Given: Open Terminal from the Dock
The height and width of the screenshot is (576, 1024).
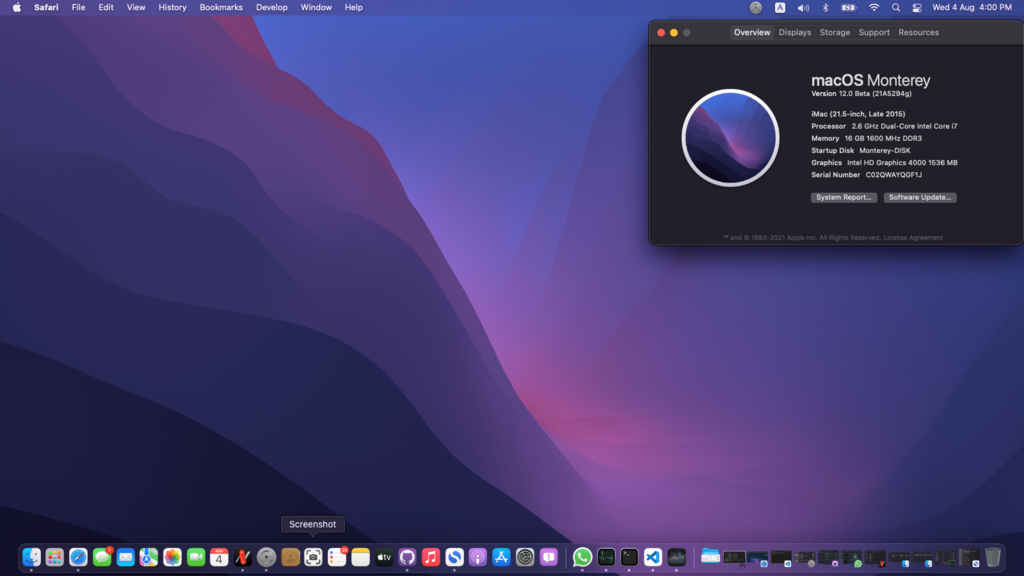Looking at the screenshot, I should click(630, 557).
